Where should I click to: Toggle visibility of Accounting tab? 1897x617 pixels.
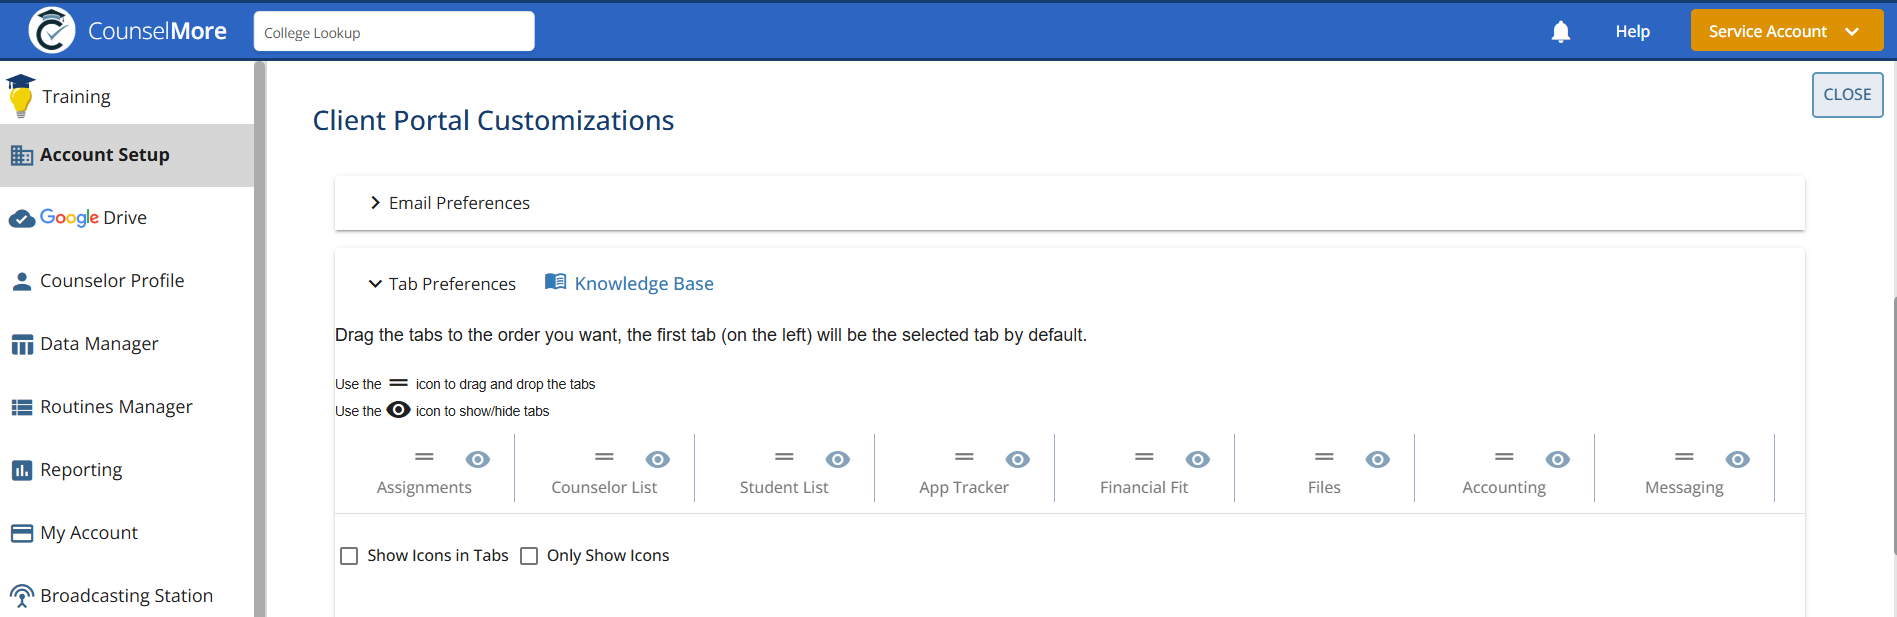point(1558,459)
